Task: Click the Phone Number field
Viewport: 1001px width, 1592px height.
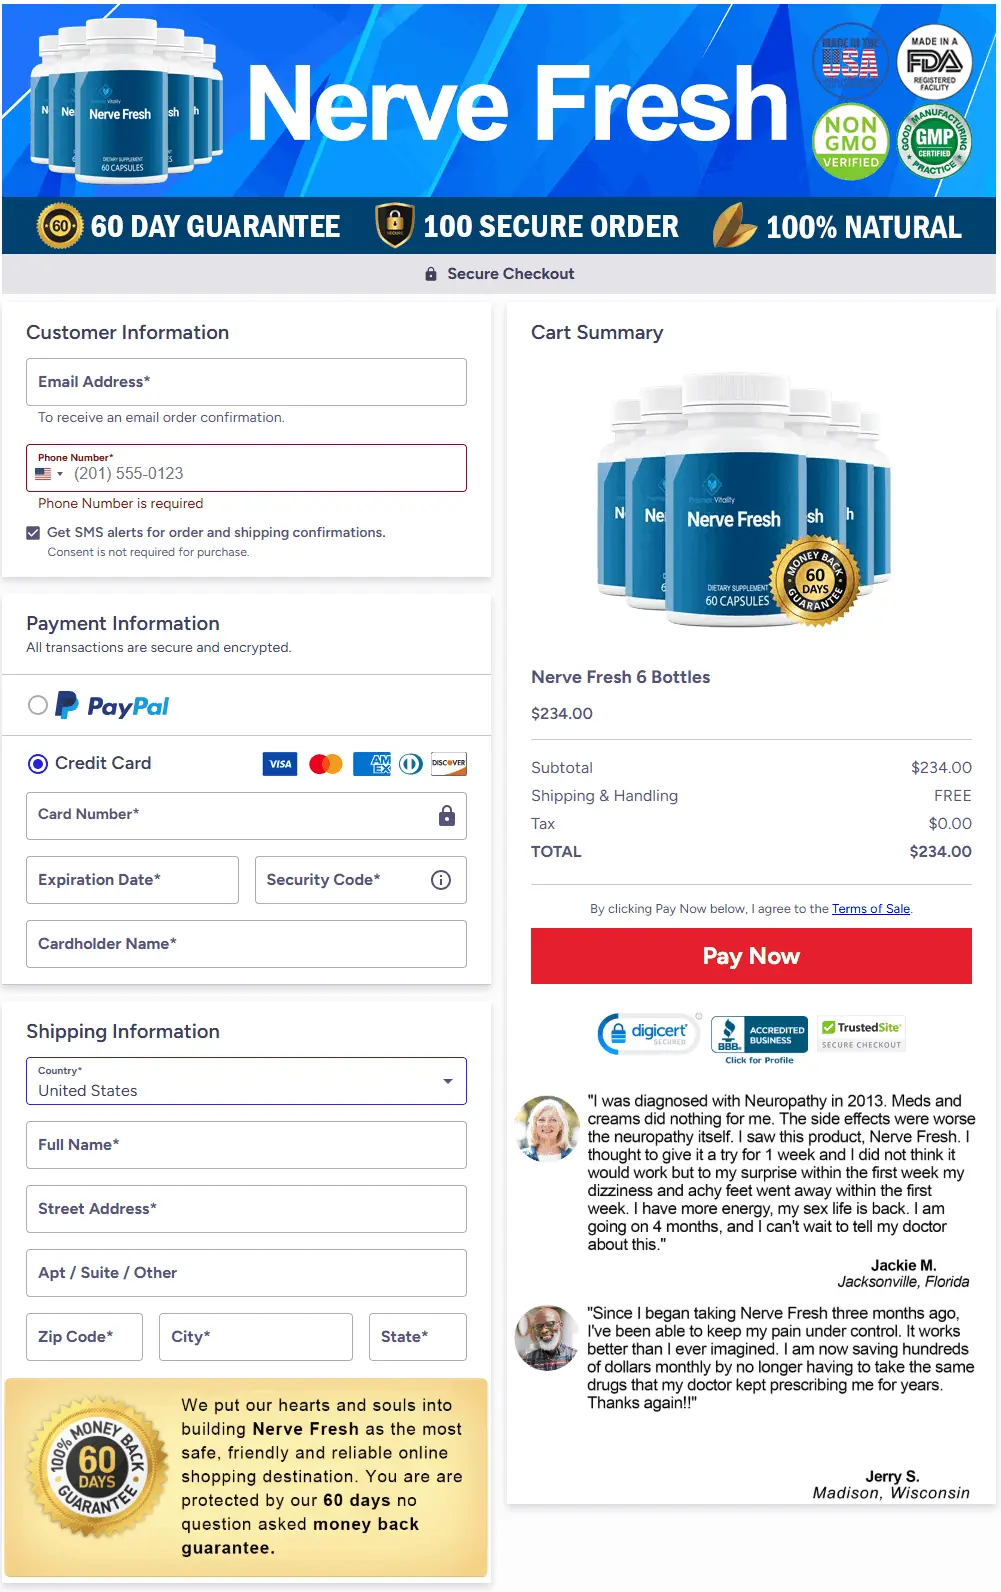Action: (246, 468)
